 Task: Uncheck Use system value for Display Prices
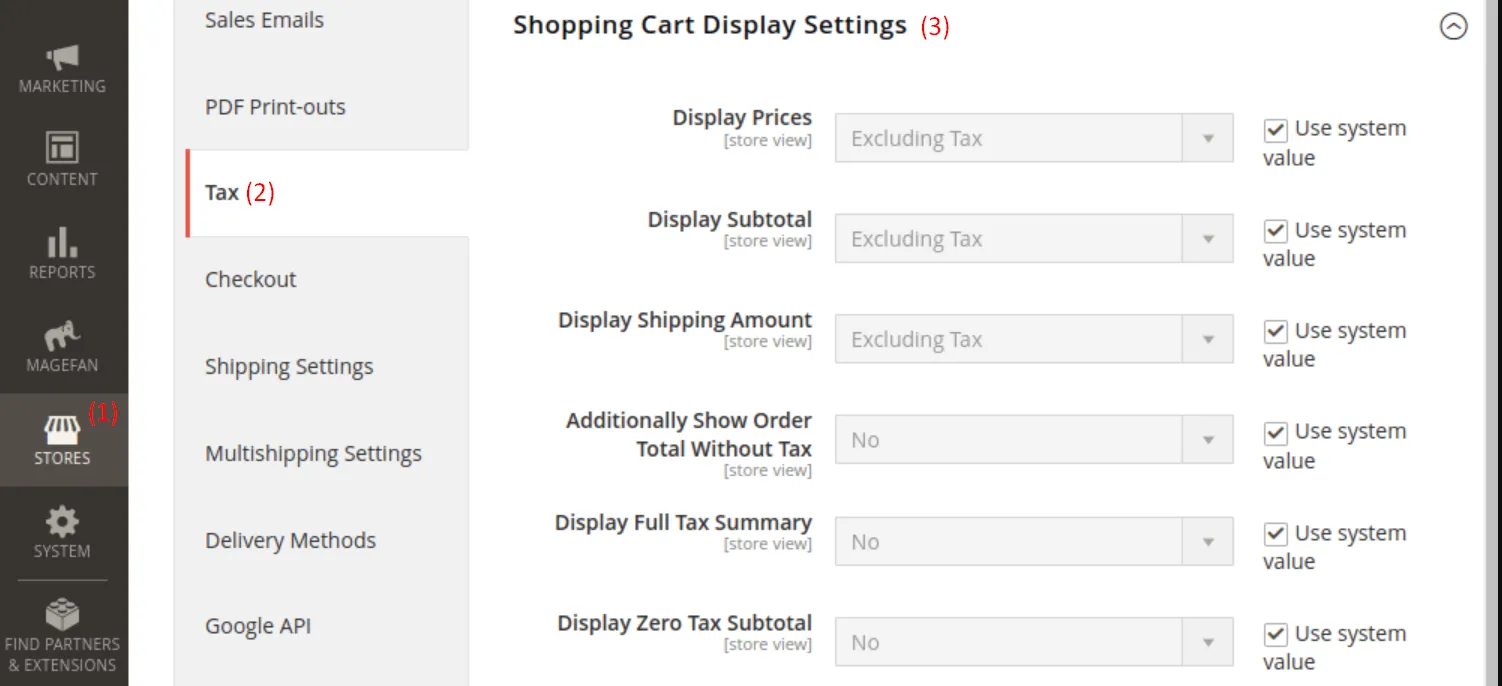click(x=1275, y=130)
